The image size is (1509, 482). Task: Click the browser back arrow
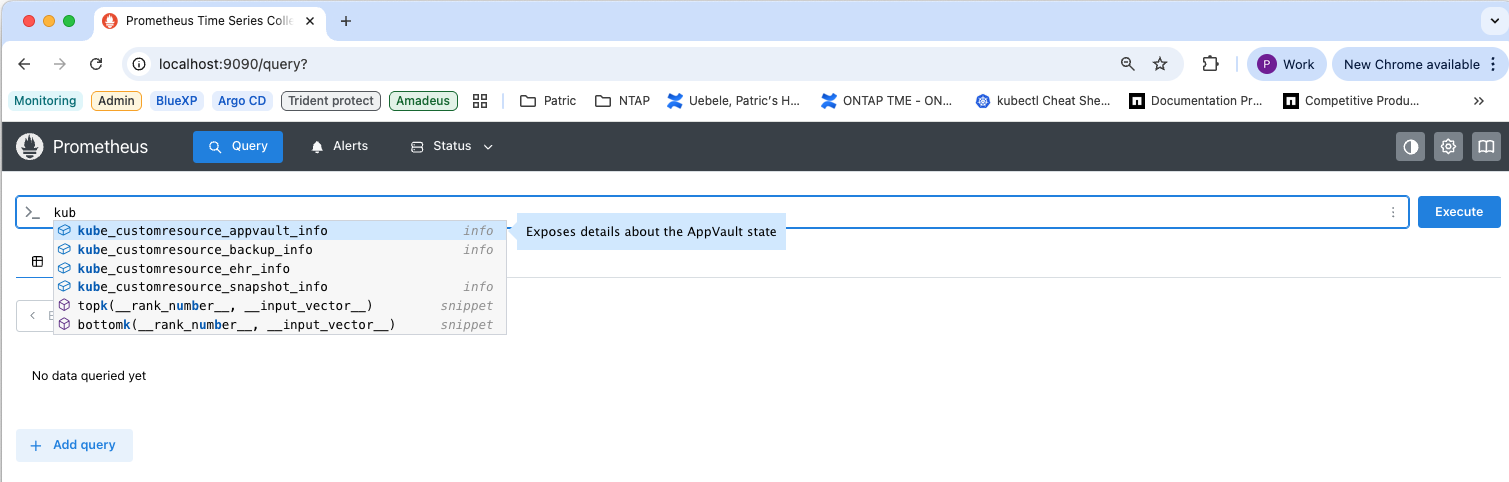point(25,64)
